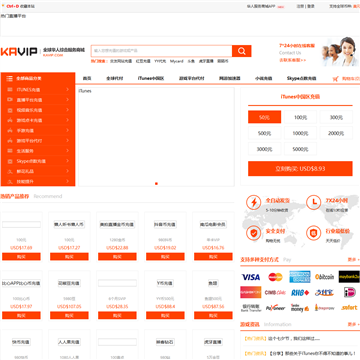Click the red carousel indicator dot
This screenshot has height=360, width=360.
coord(156,183)
